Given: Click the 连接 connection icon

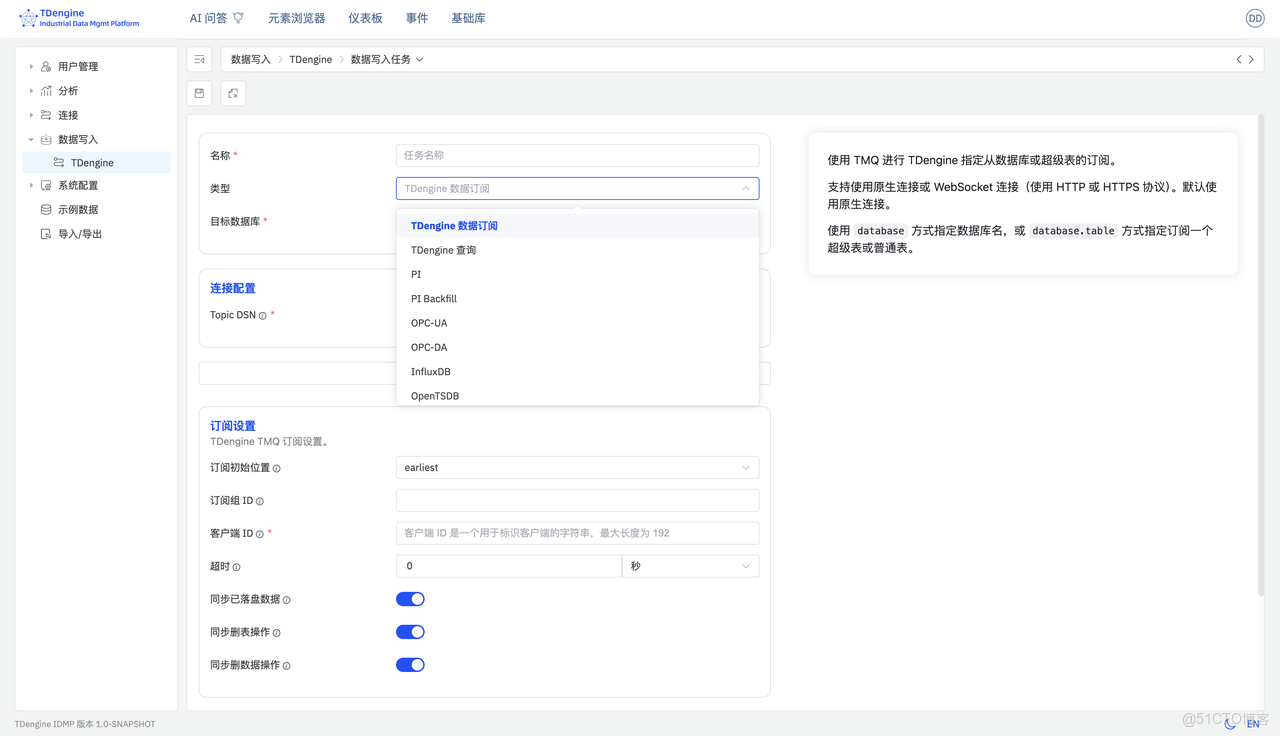Looking at the screenshot, I should 46,115.
